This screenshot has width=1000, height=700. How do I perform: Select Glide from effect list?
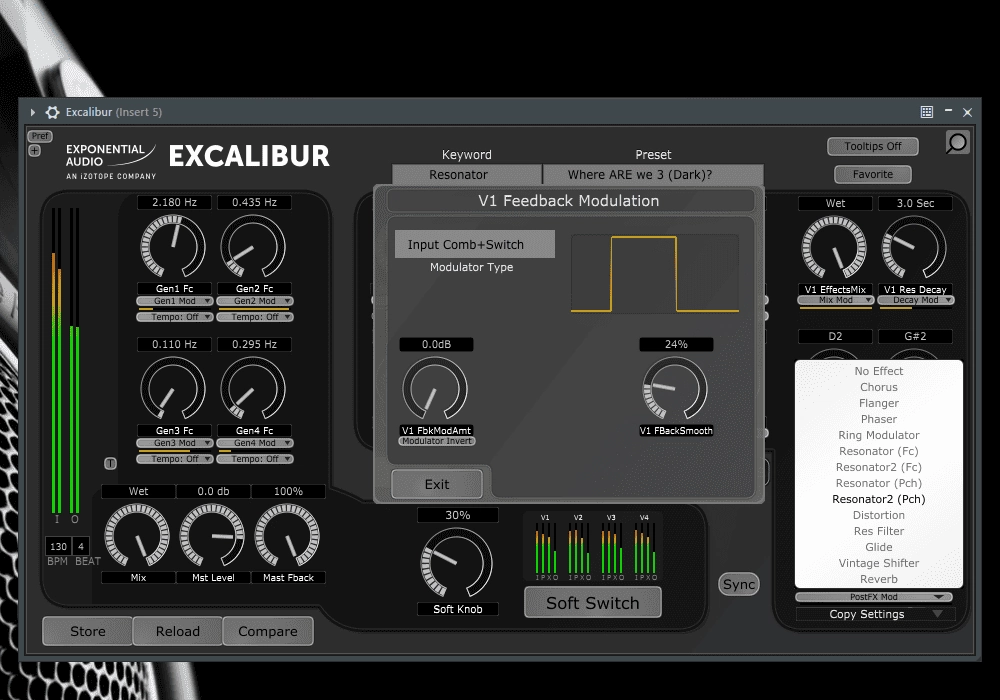pos(879,547)
